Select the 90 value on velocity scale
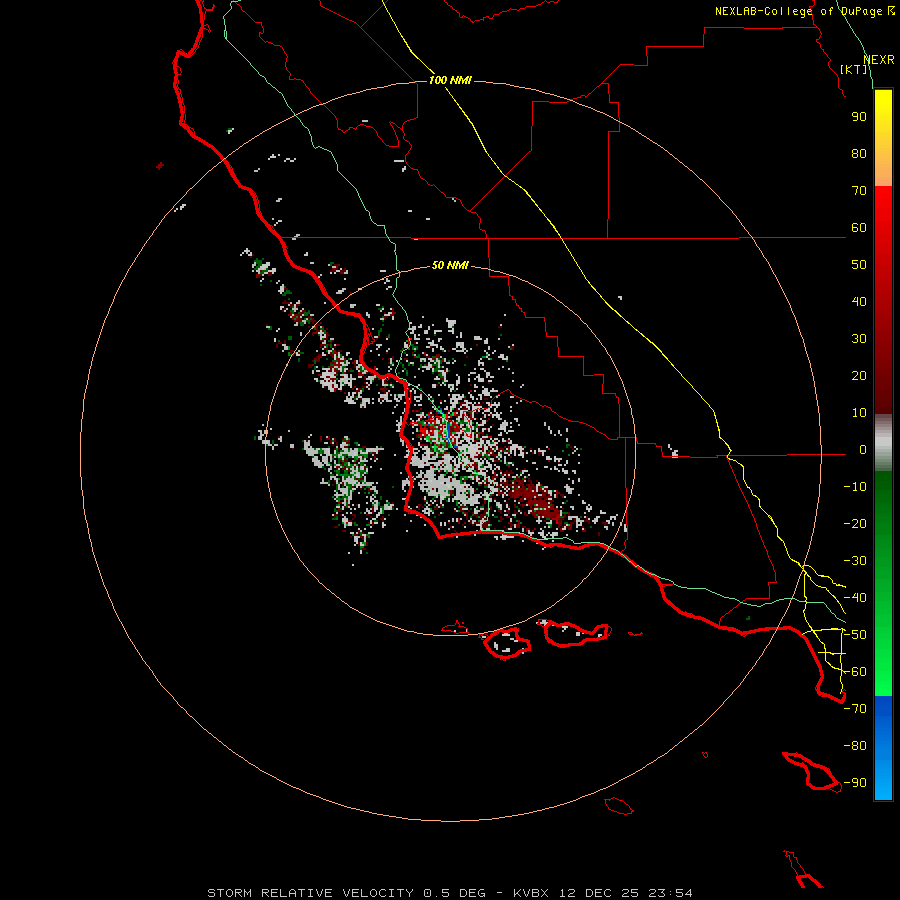Screen dimensions: 900x900 [x=859, y=117]
